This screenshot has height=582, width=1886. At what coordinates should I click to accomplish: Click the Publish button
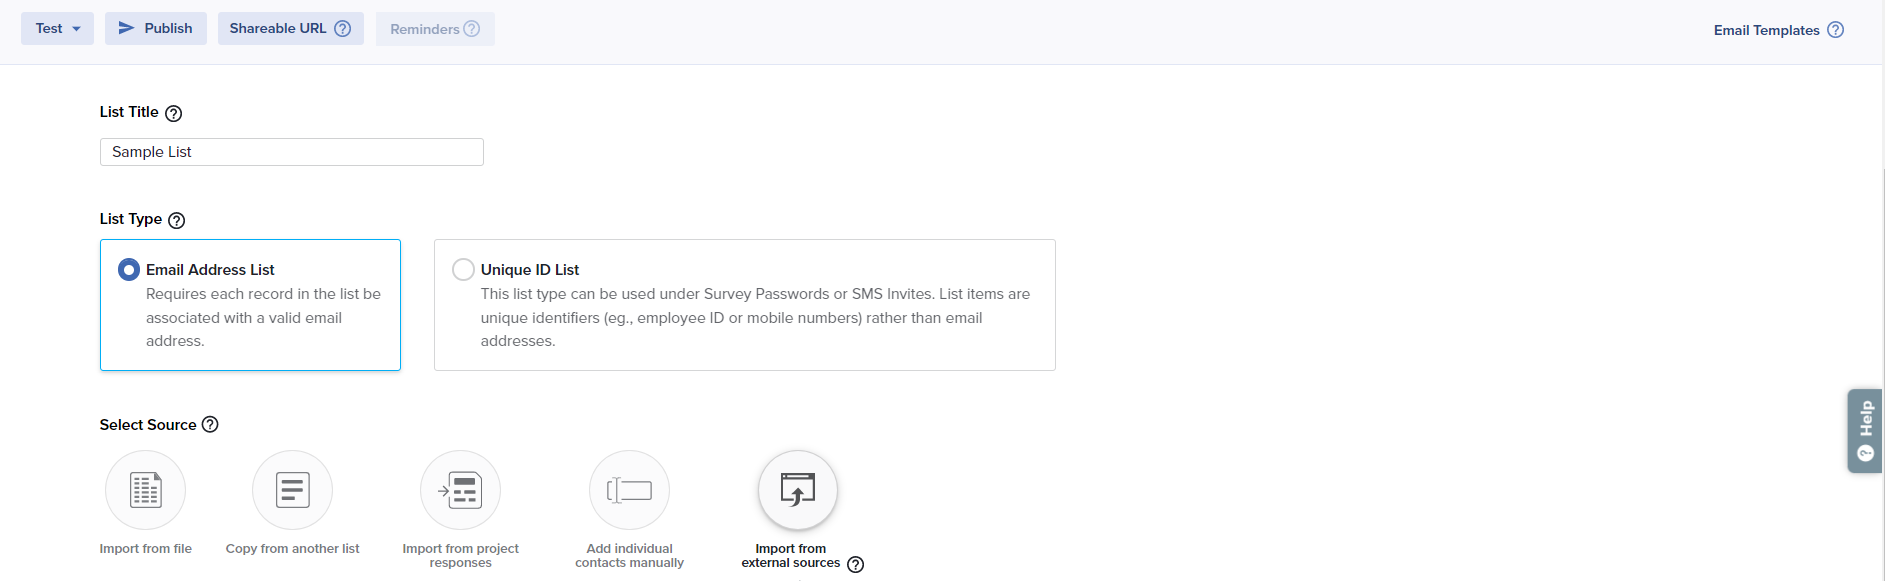pyautogui.click(x=156, y=29)
